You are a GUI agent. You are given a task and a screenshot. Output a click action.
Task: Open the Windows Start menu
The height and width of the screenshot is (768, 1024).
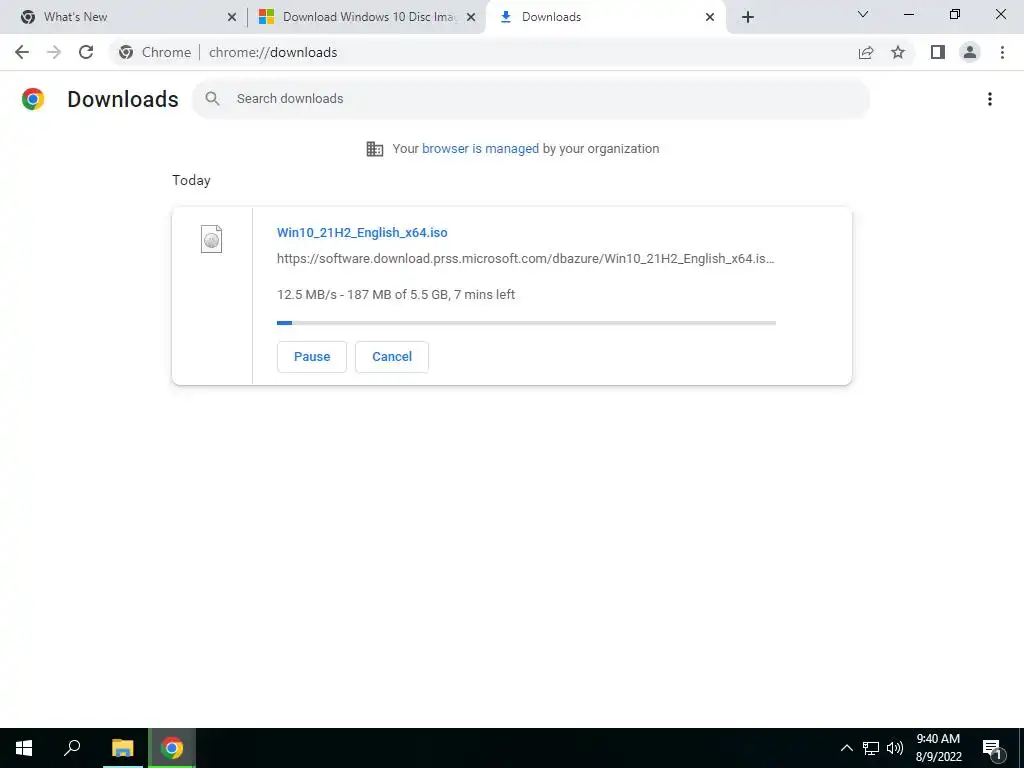coord(24,748)
